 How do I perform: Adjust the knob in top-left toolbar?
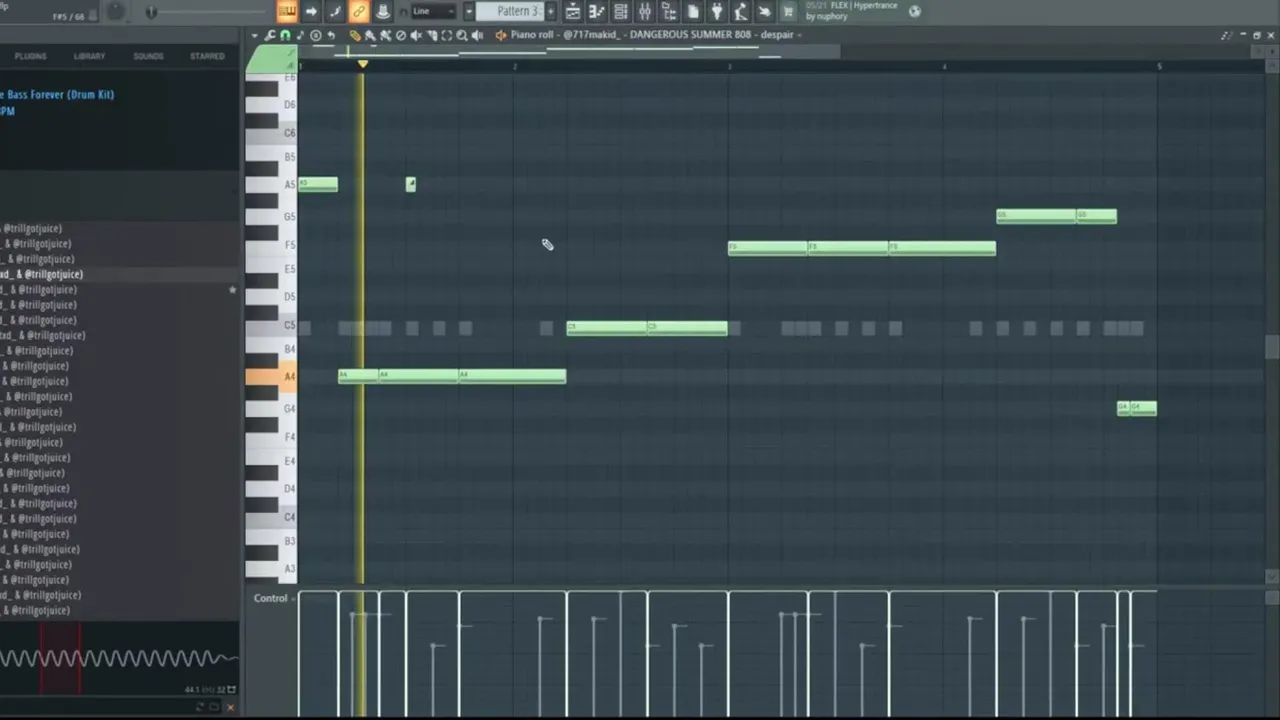(116, 11)
